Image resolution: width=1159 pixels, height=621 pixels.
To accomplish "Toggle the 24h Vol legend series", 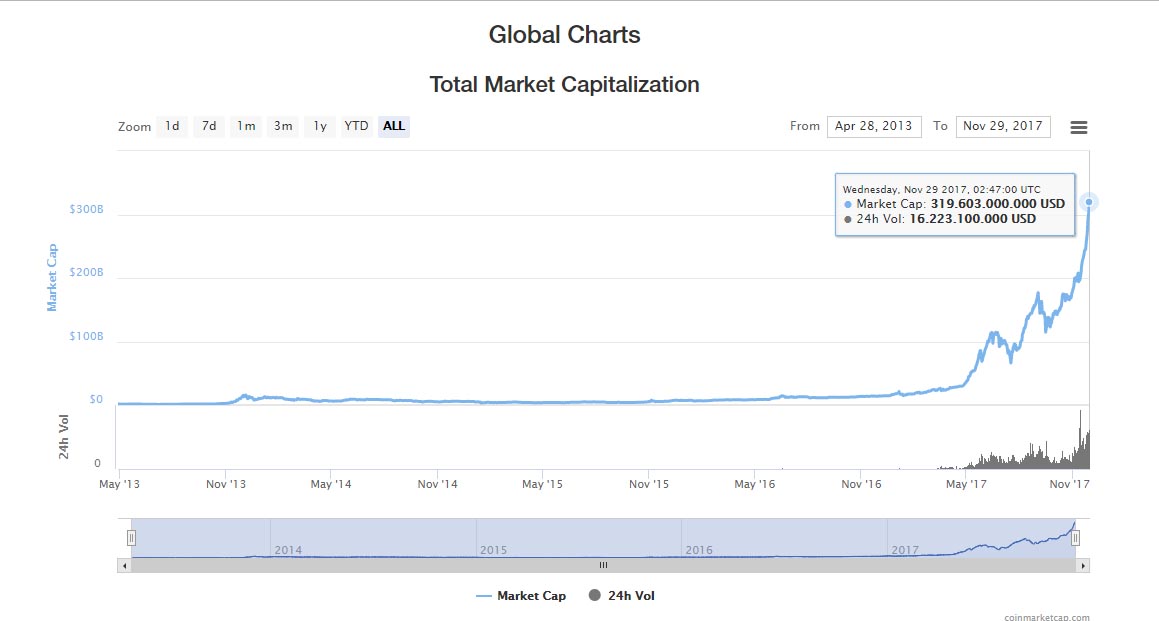I will (x=622, y=596).
